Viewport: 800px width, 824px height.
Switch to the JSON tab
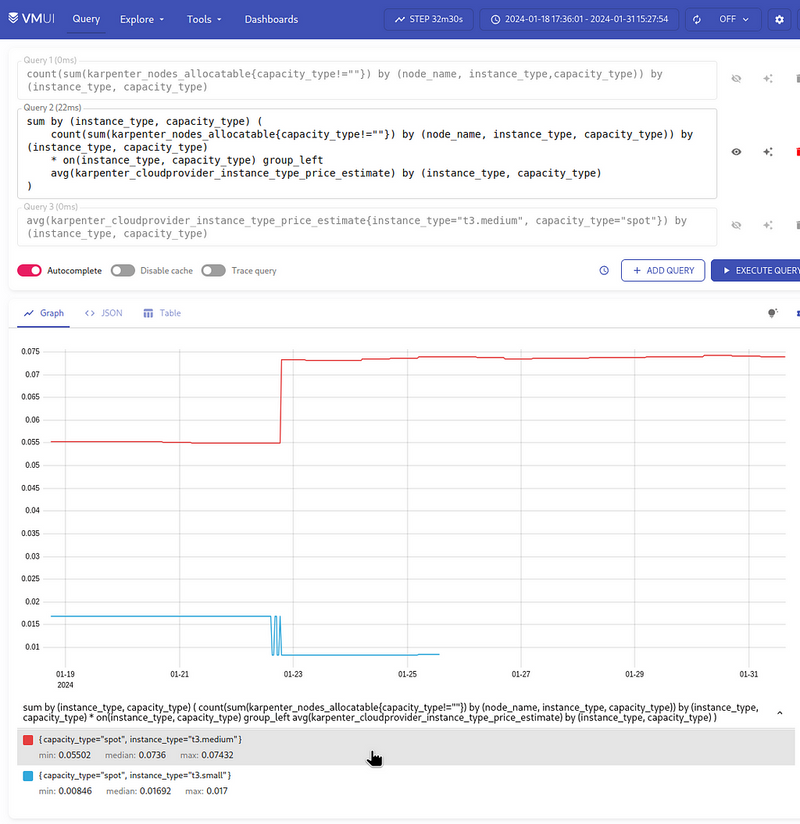(x=103, y=313)
